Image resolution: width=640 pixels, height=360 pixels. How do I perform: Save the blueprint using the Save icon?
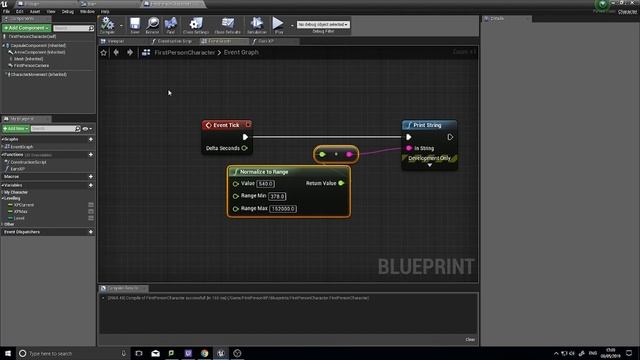coord(135,25)
